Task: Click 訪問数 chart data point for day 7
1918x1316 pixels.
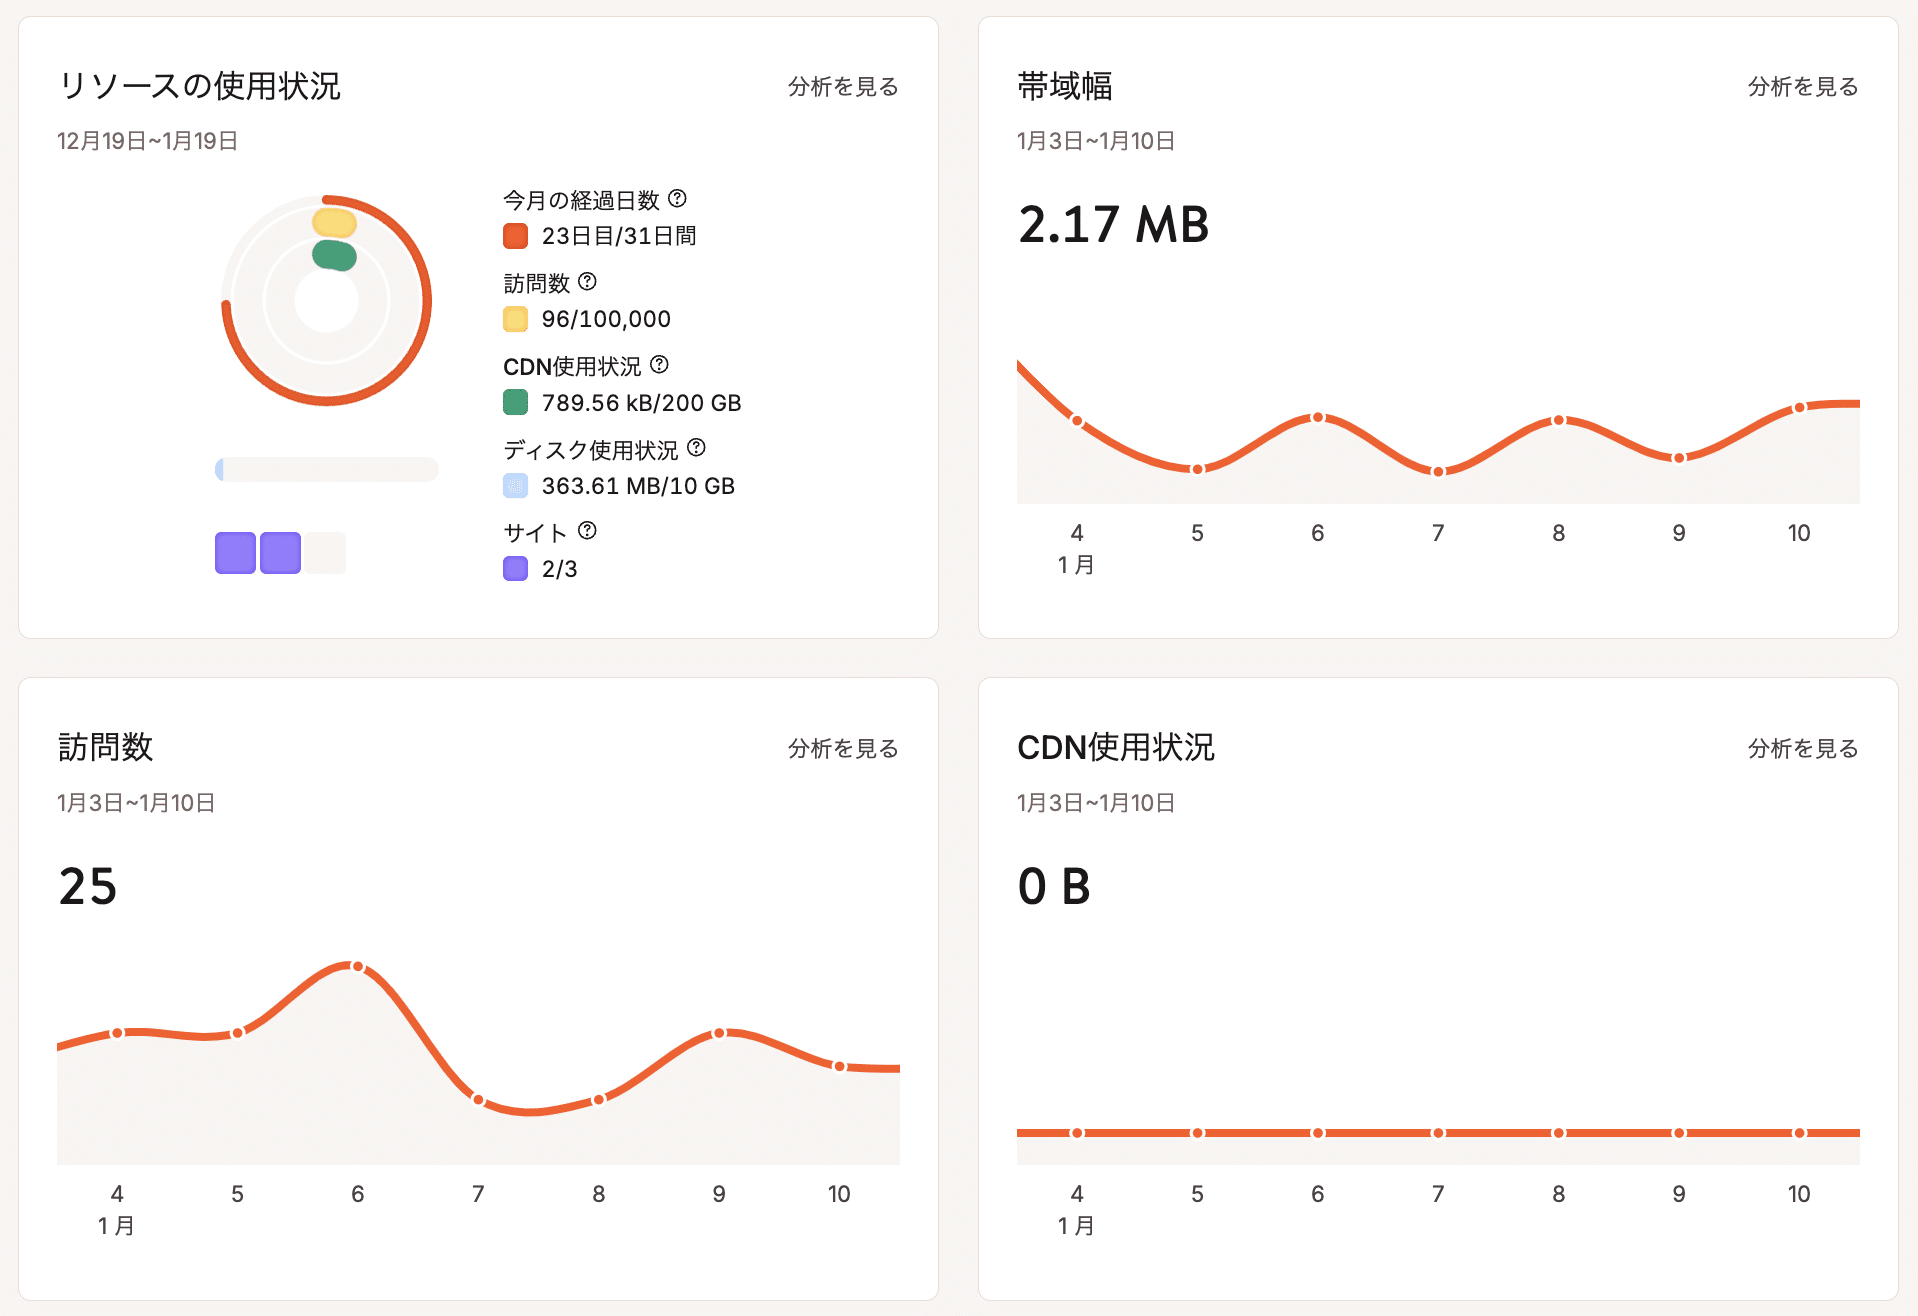Action: [478, 1100]
